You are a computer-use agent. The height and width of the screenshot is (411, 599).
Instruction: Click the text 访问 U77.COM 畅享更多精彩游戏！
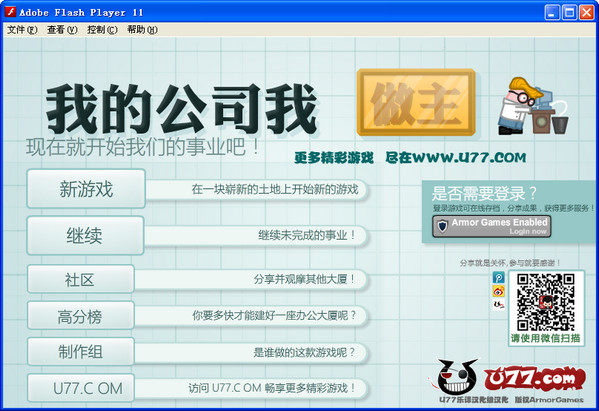tap(272, 388)
